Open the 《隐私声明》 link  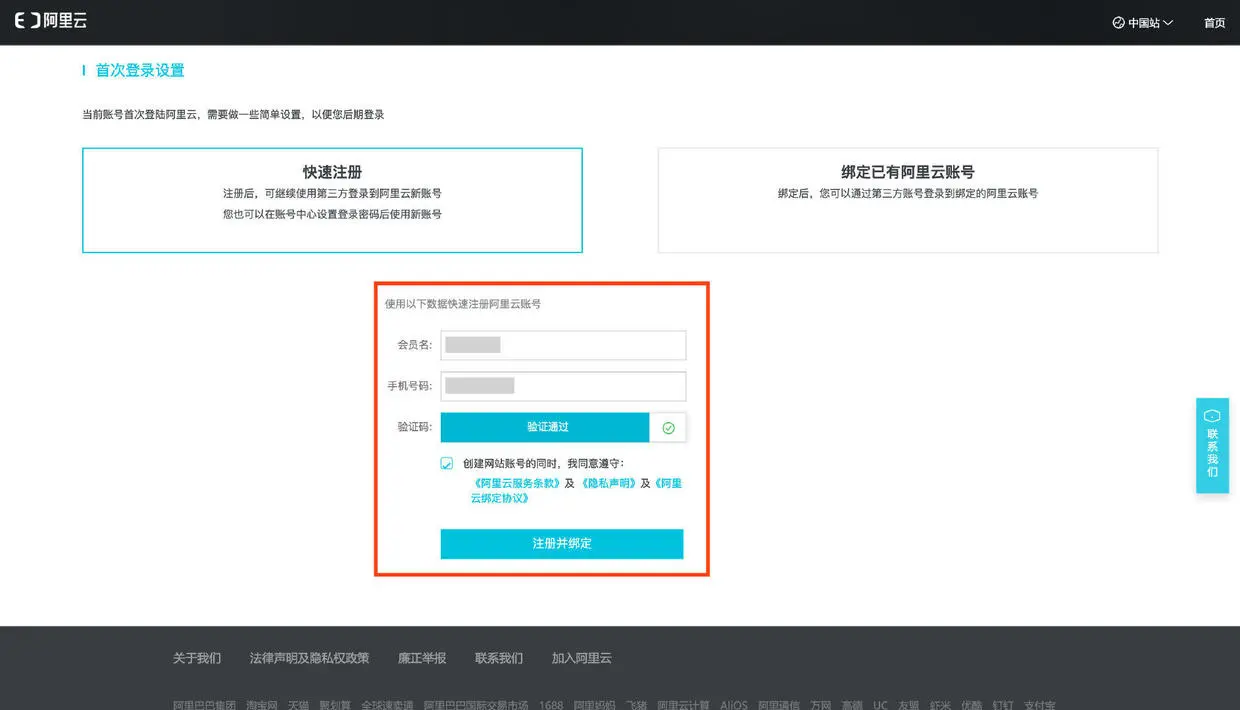[x=608, y=483]
